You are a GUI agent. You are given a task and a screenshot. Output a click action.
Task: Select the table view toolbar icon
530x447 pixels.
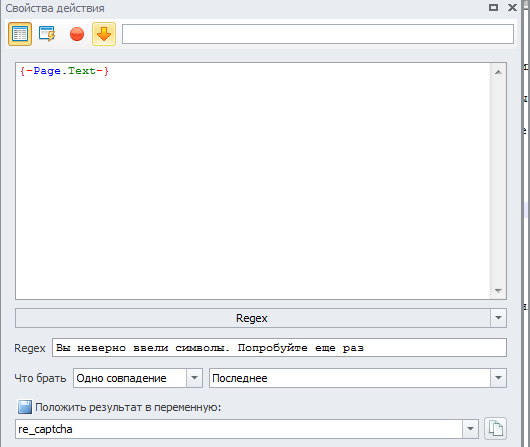[x=20, y=34]
